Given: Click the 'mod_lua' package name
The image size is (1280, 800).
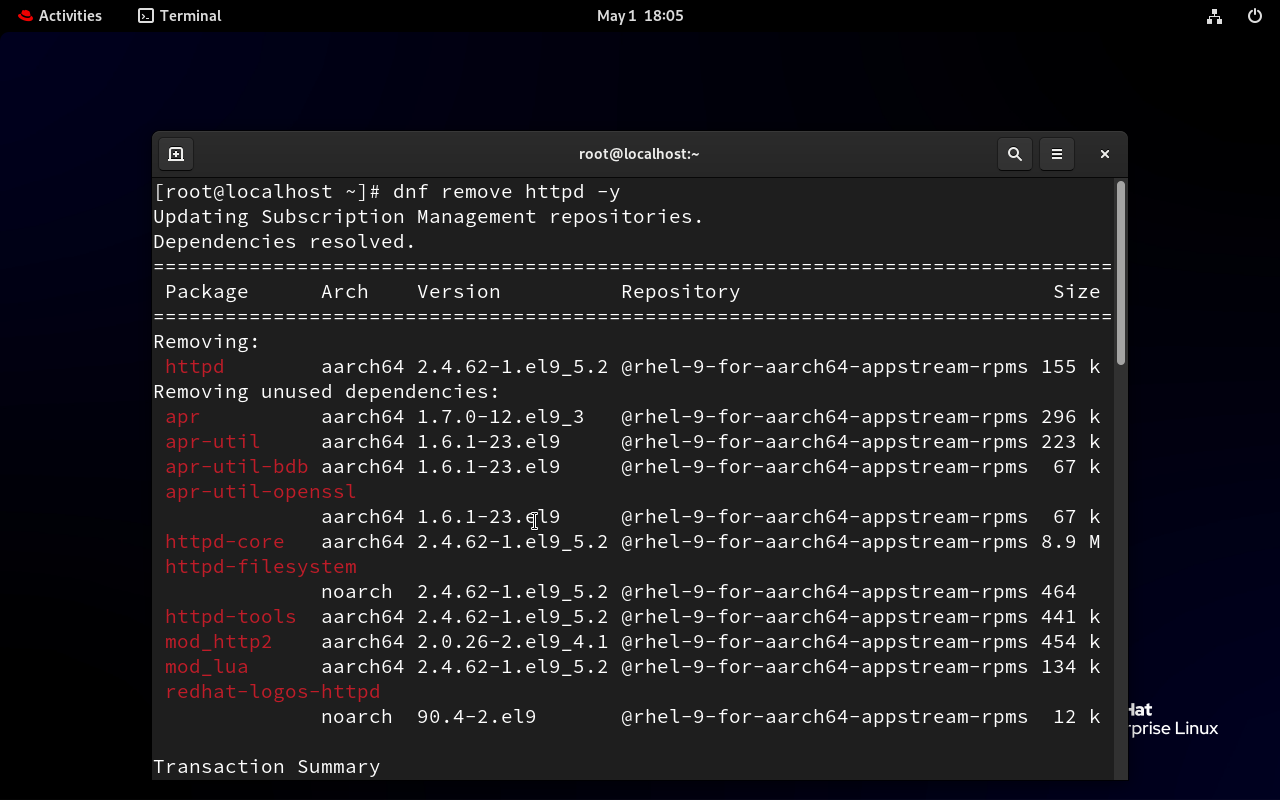Looking at the screenshot, I should pos(207,667).
